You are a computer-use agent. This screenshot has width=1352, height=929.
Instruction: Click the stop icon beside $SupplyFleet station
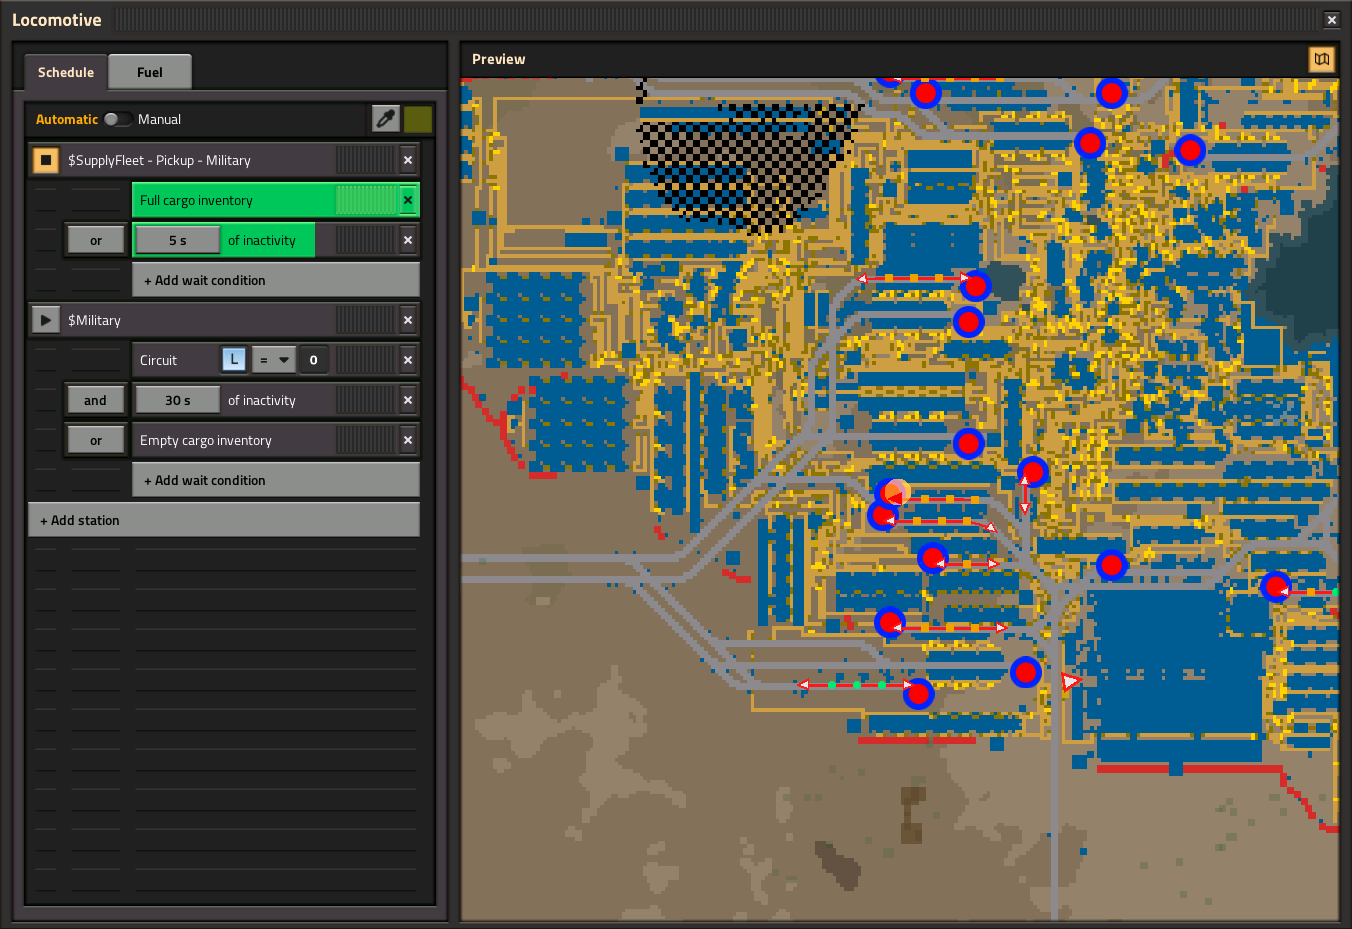pyautogui.click(x=44, y=159)
